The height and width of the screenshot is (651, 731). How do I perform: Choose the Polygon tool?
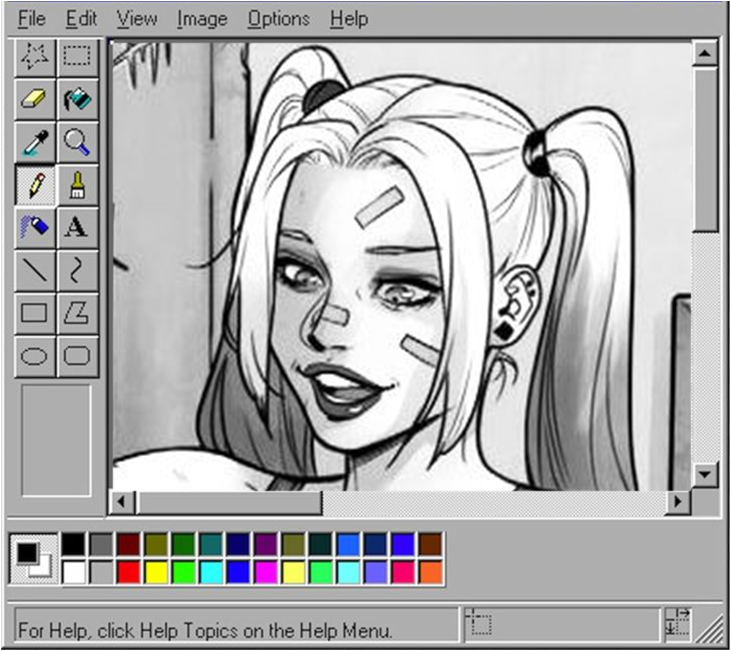pyautogui.click(x=77, y=313)
